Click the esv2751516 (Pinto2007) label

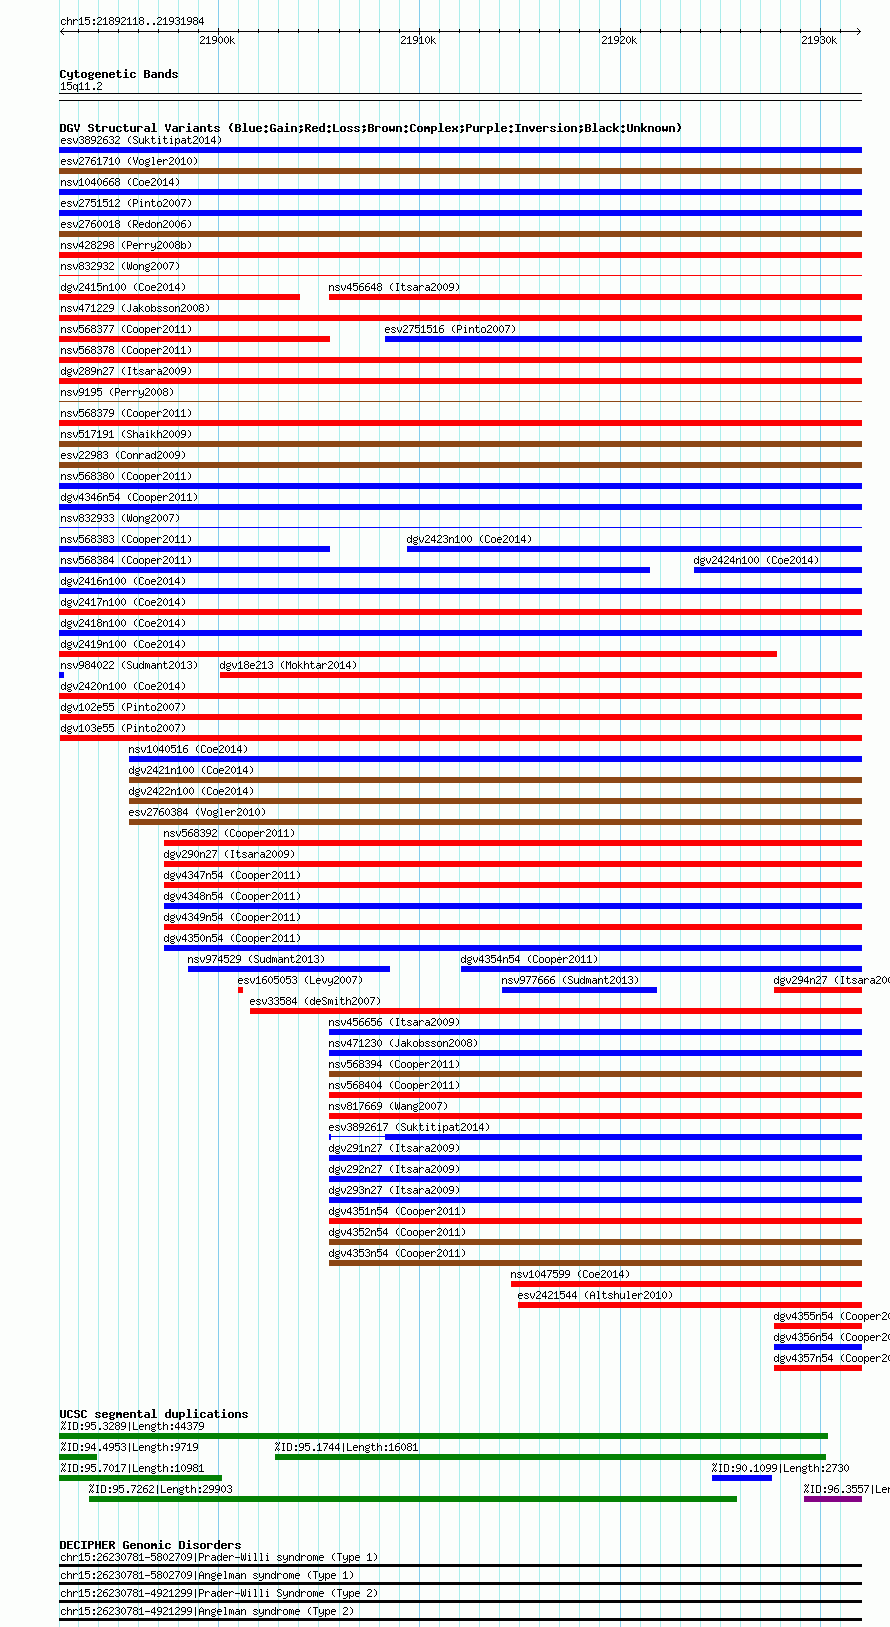tap(450, 329)
